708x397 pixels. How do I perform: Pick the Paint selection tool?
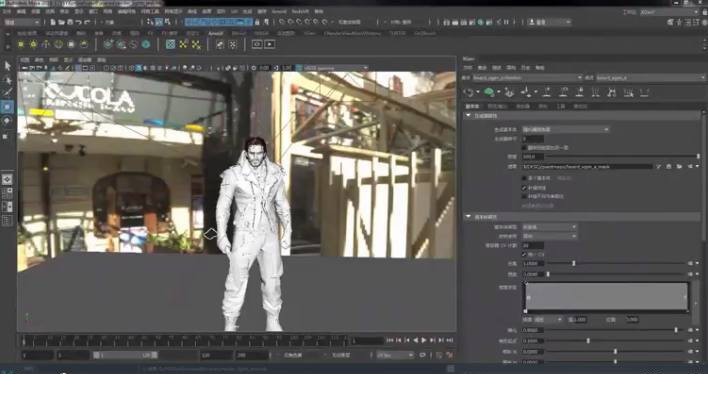[x=8, y=93]
